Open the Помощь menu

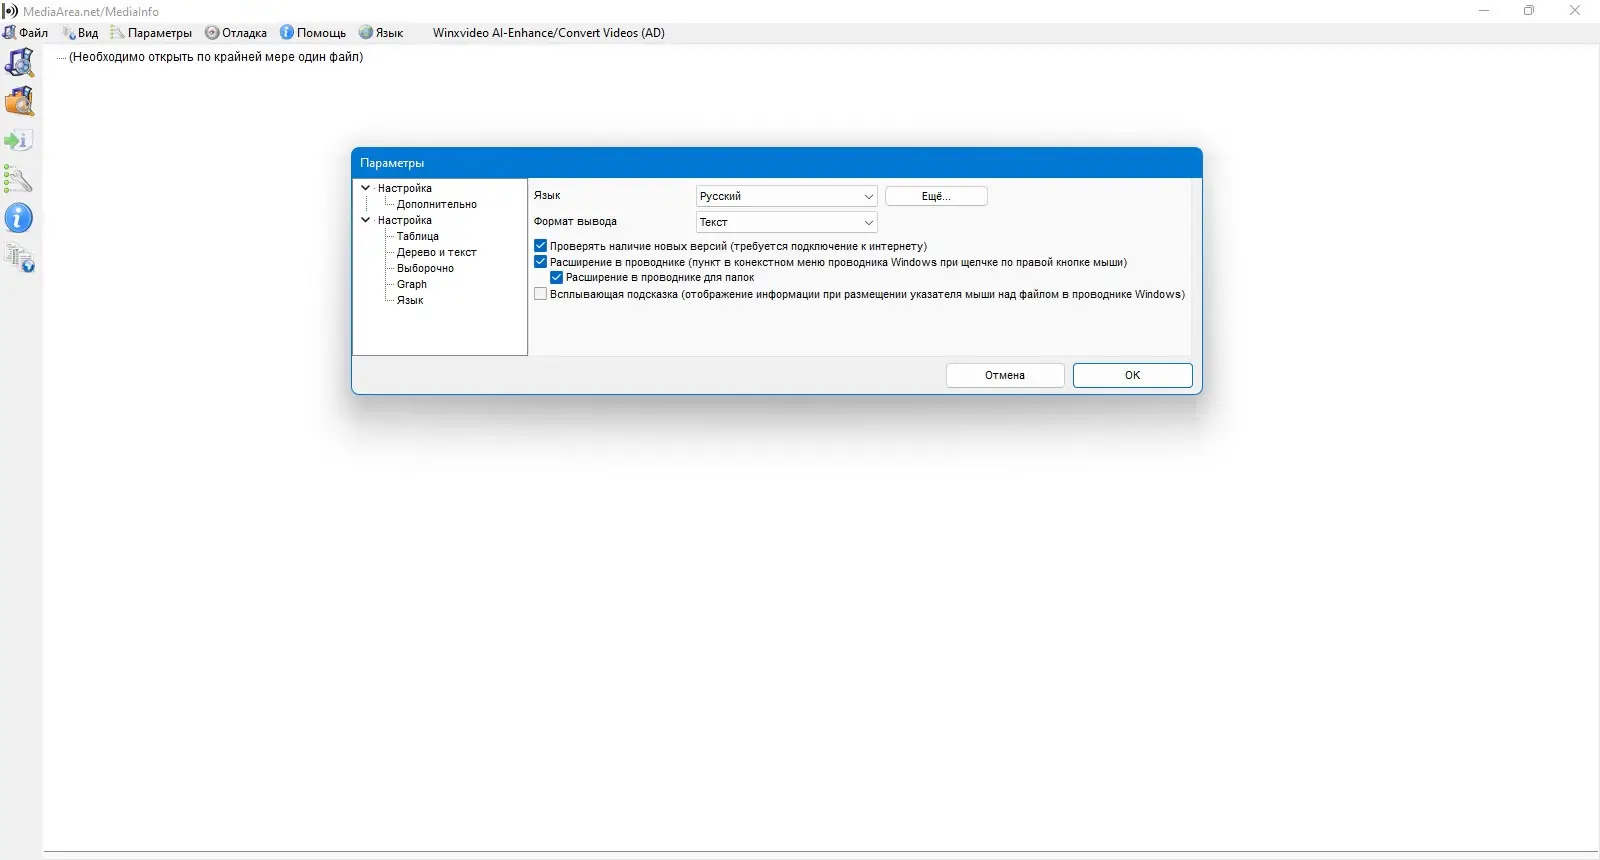(312, 33)
